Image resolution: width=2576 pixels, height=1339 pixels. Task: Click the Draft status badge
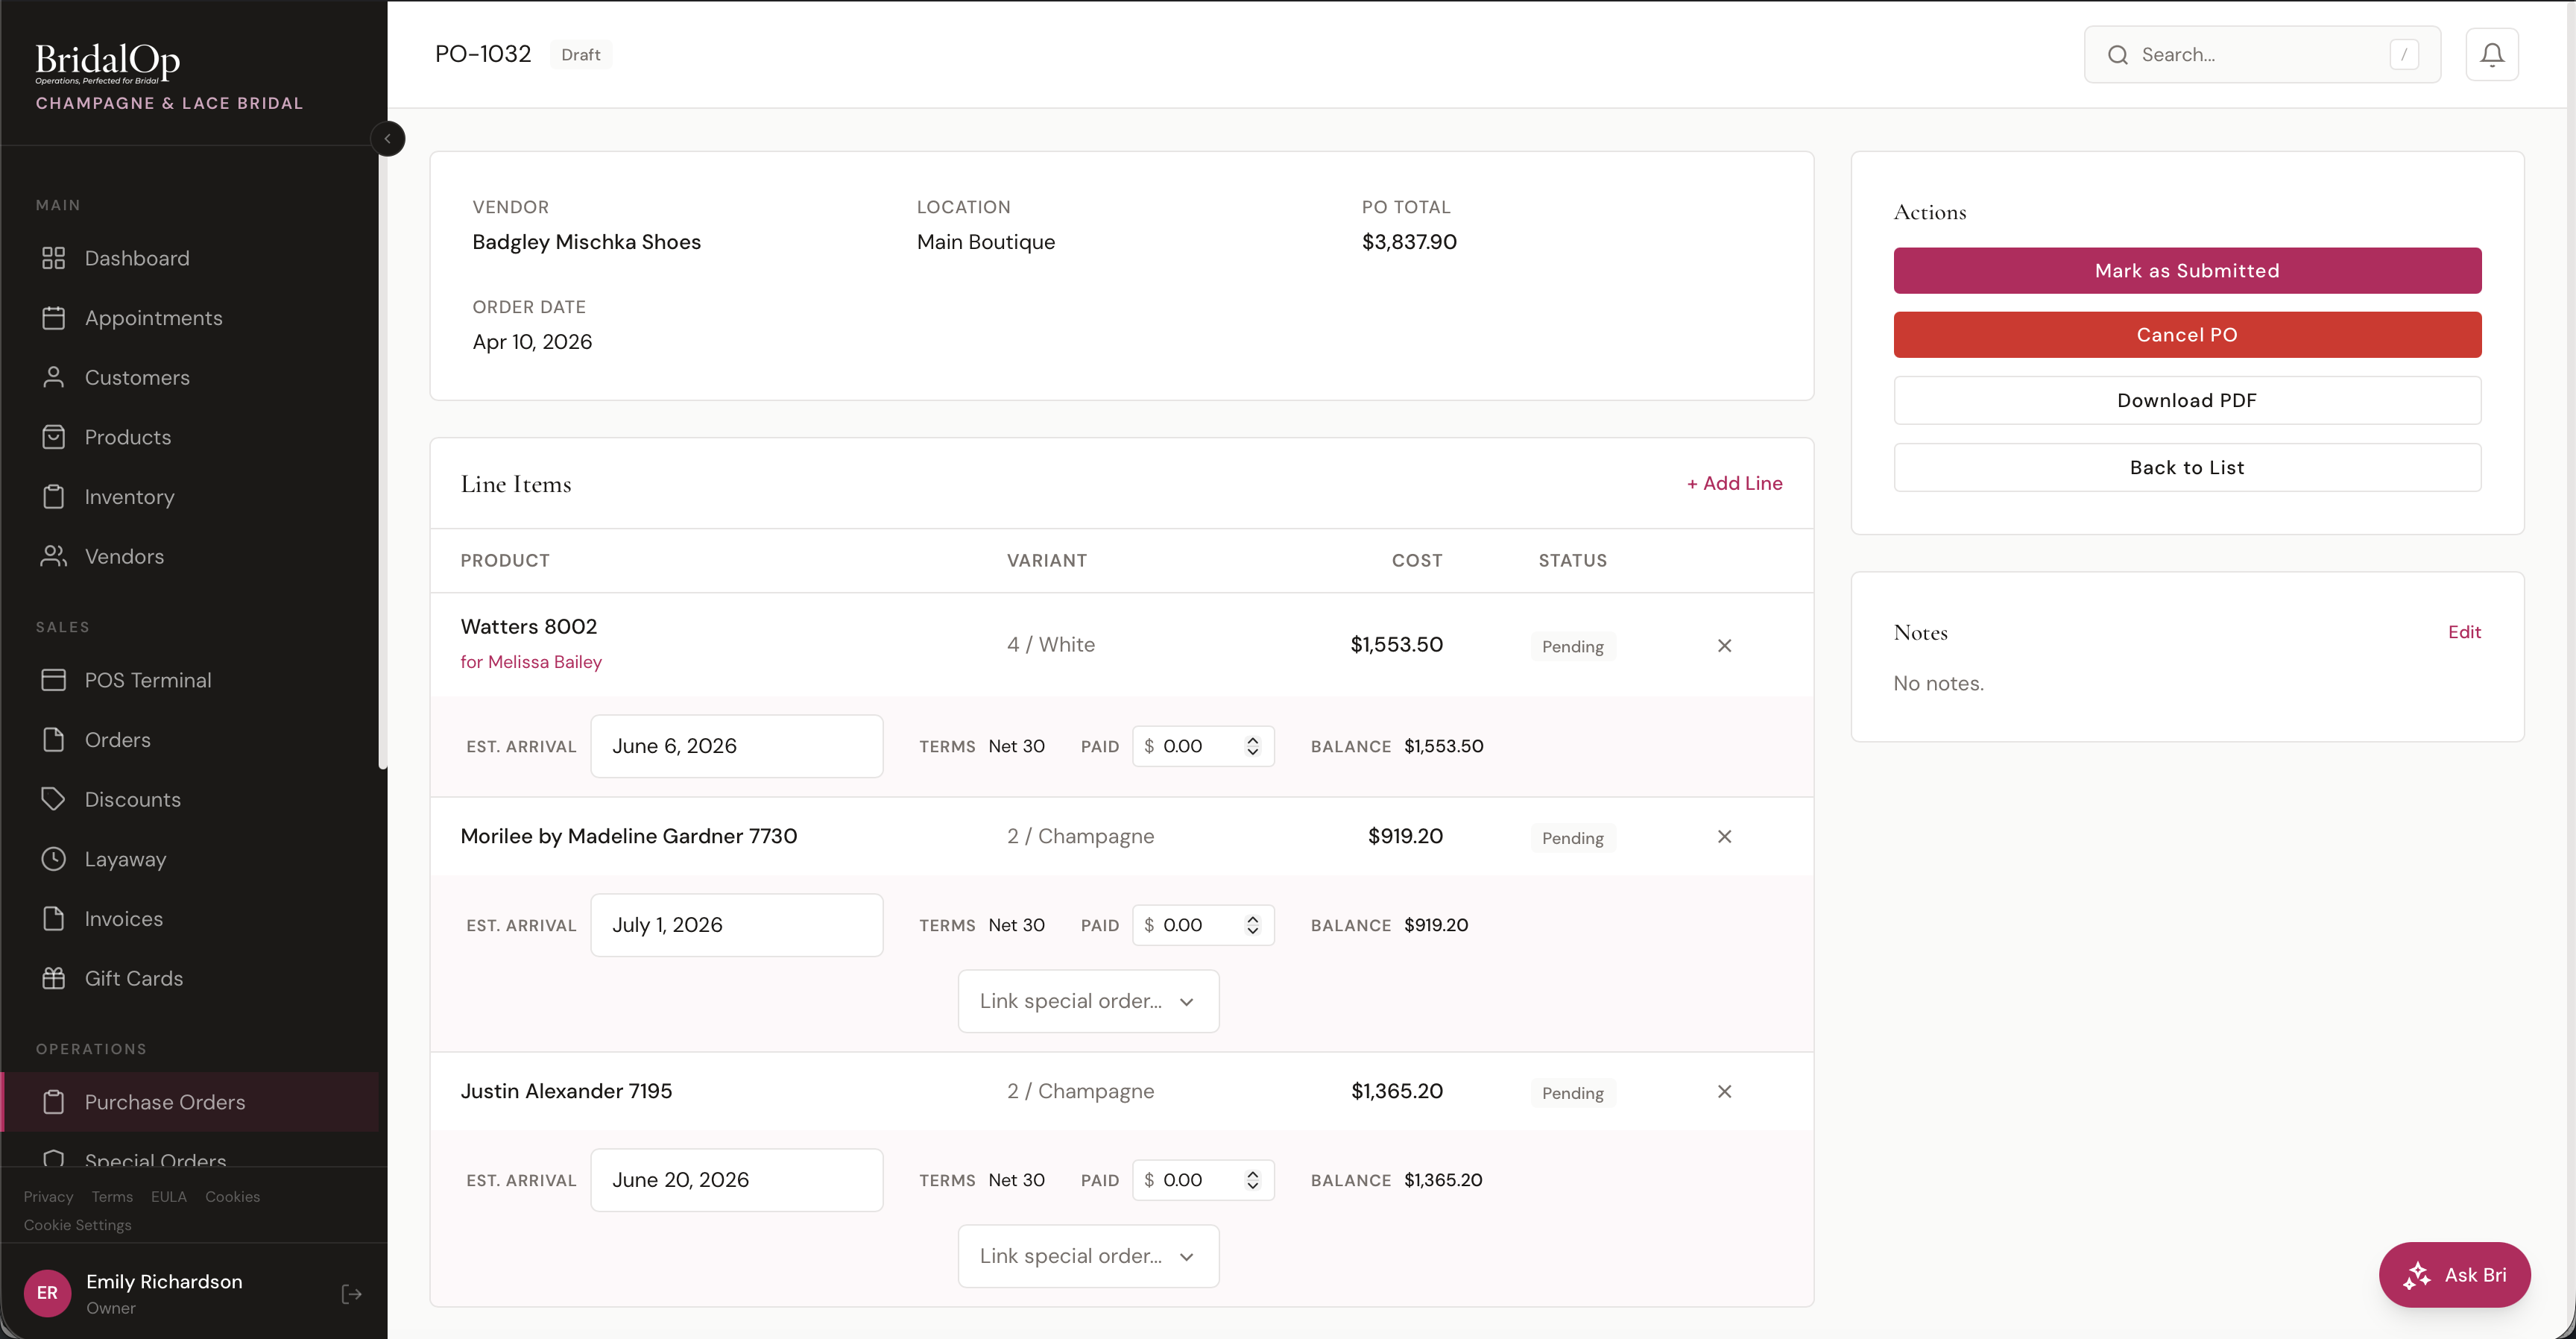point(581,55)
